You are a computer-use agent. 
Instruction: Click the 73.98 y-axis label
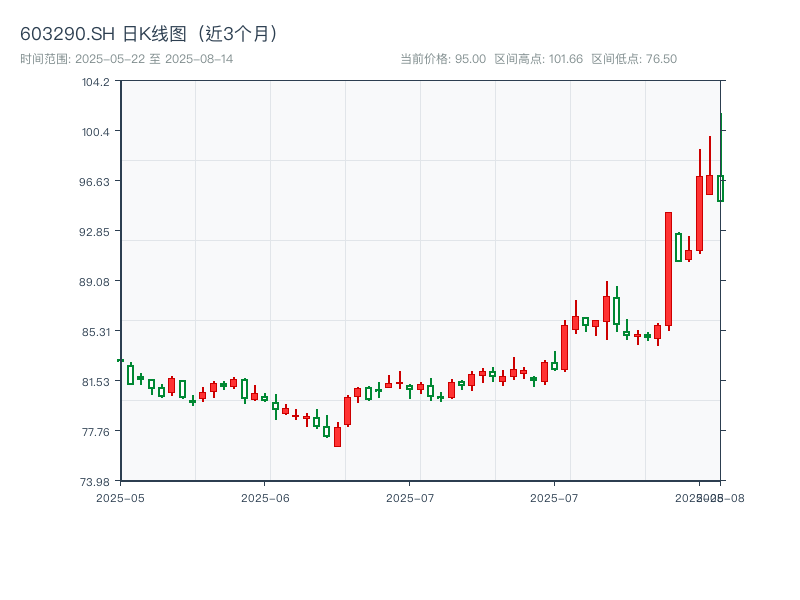[x=94, y=482]
